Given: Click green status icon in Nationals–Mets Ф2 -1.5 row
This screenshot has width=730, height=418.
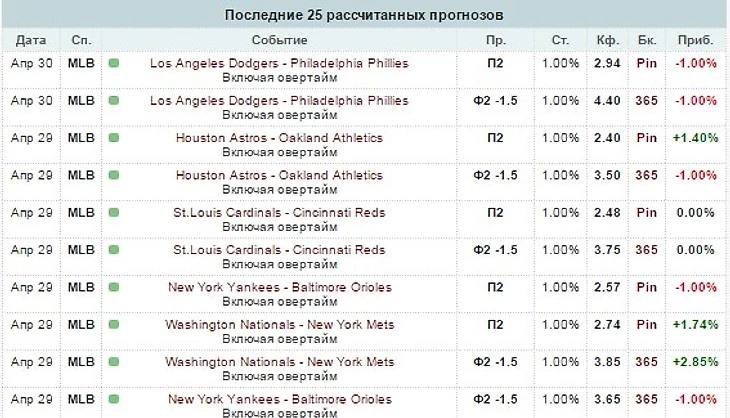Looking at the screenshot, I should pos(113,362).
